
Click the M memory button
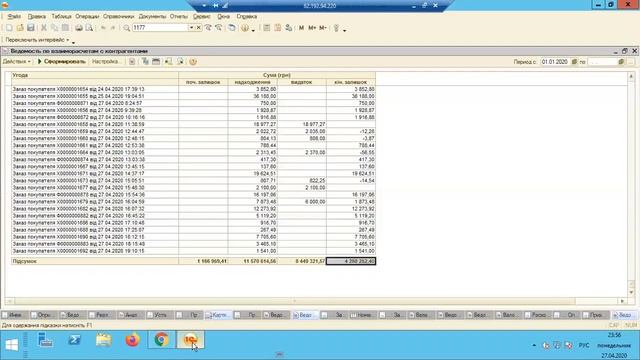point(301,28)
